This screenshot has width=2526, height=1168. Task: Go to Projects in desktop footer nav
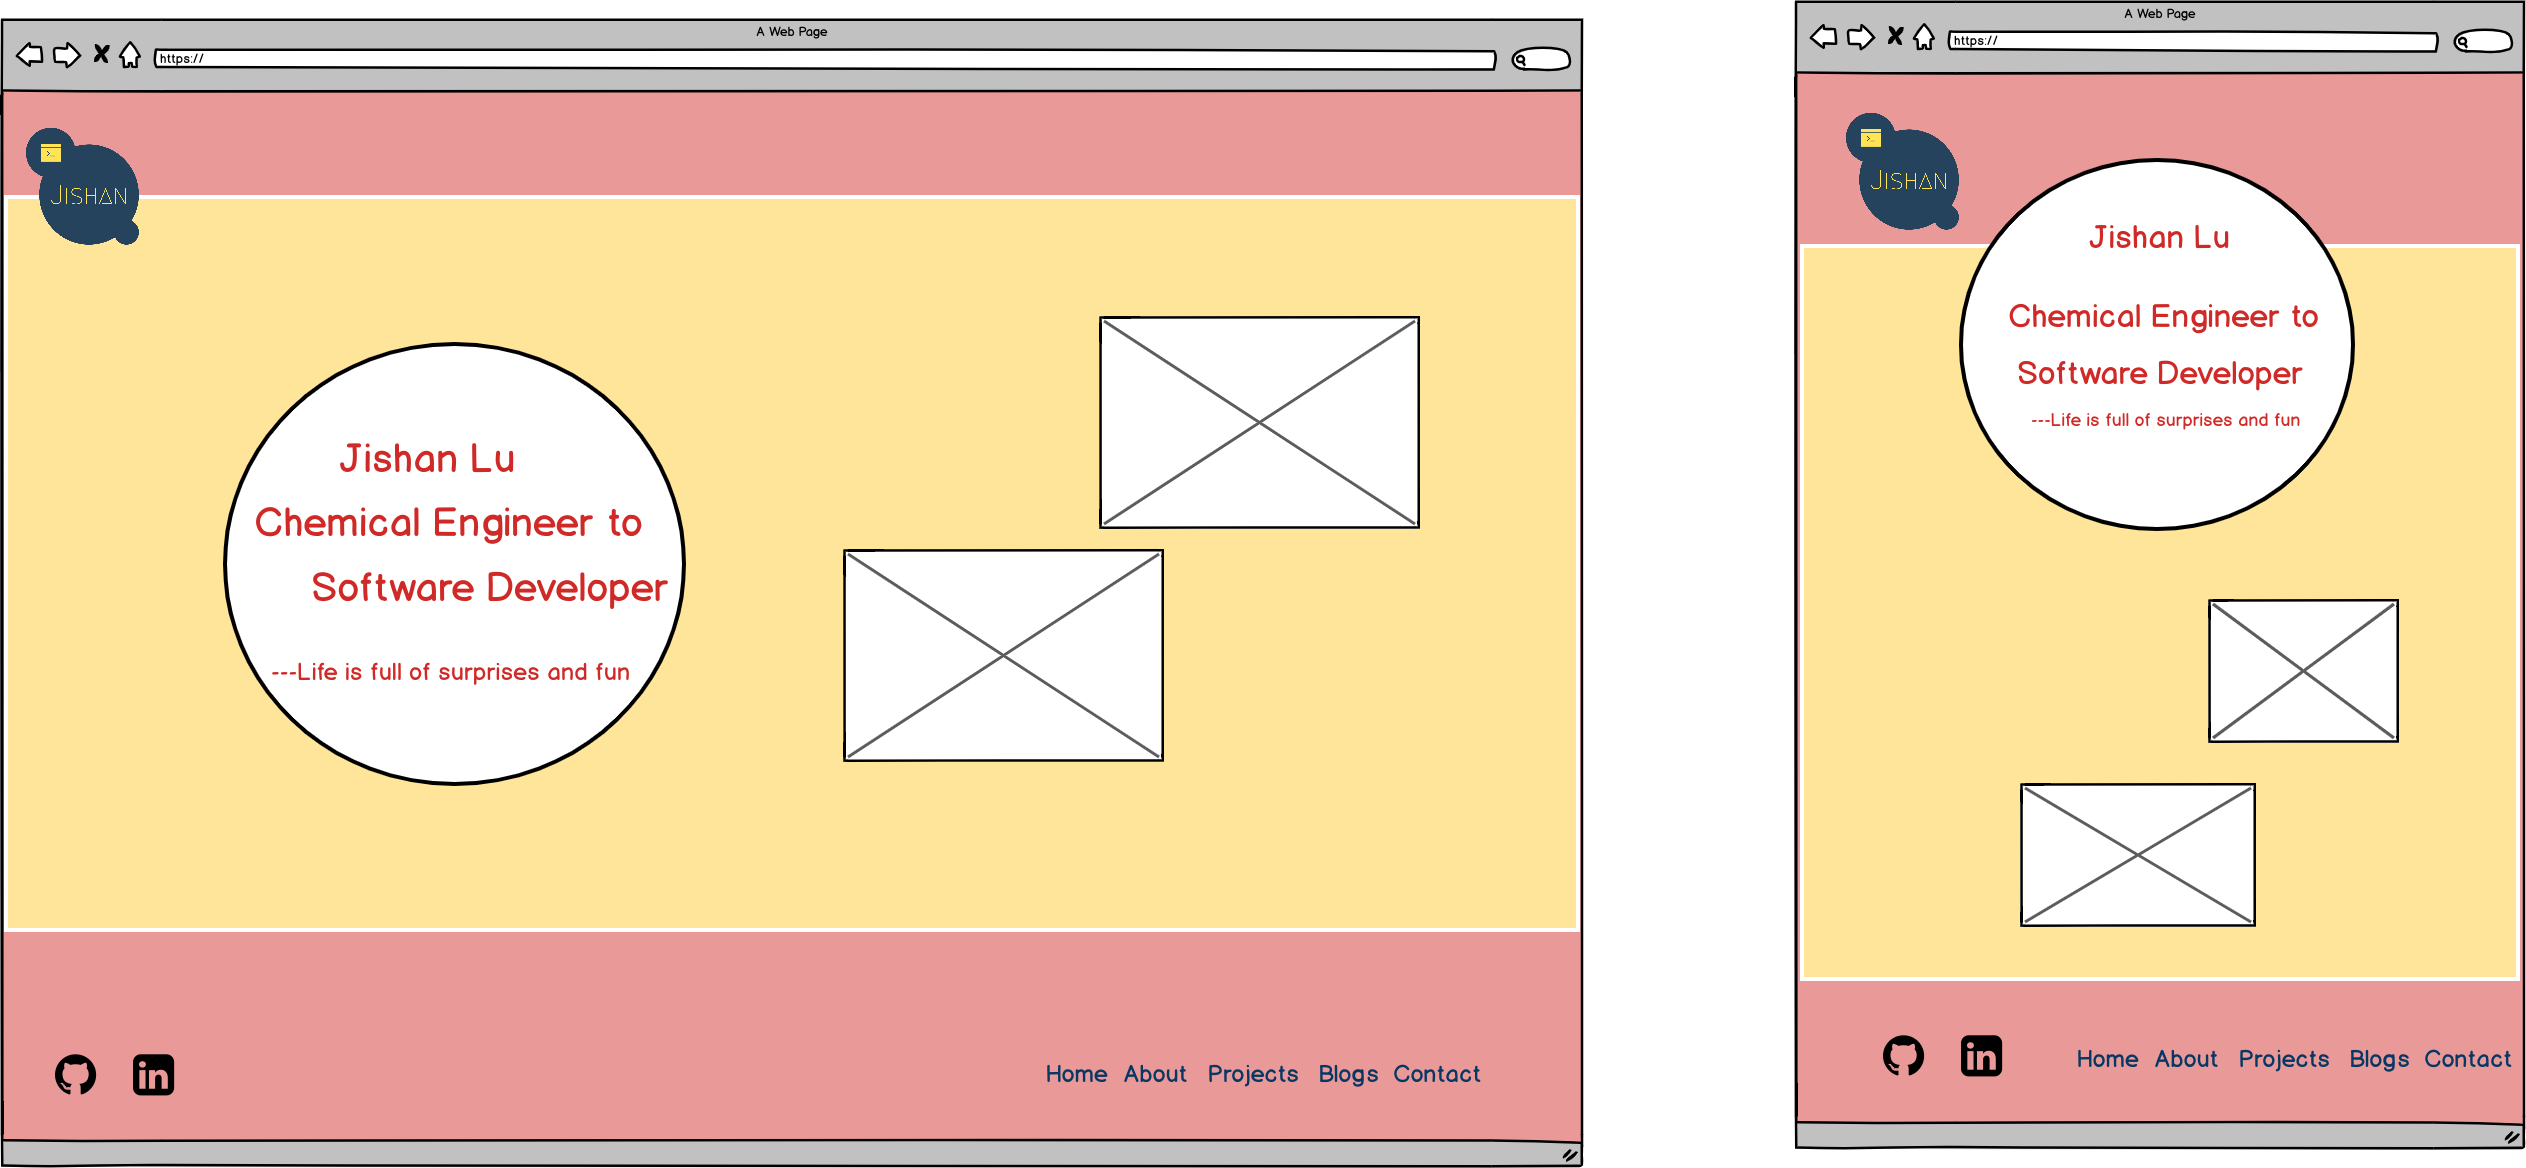(x=1252, y=1074)
